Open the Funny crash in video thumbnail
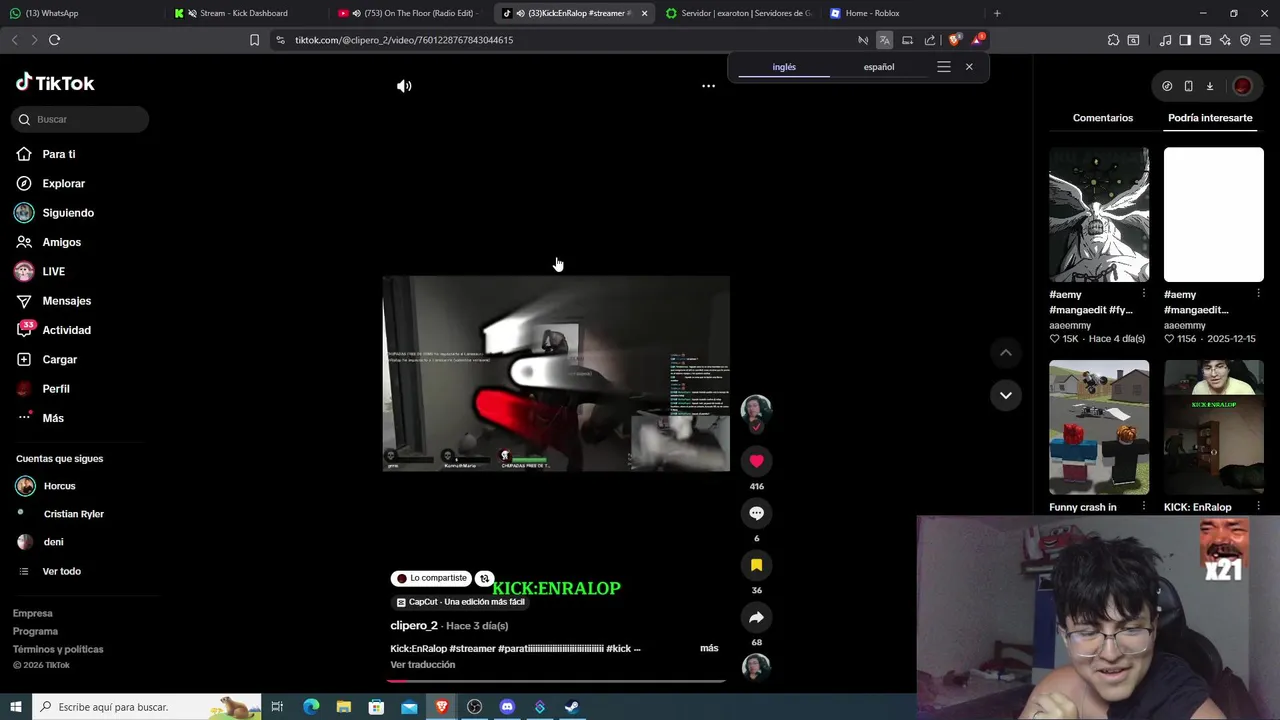1280x720 pixels. [1099, 427]
